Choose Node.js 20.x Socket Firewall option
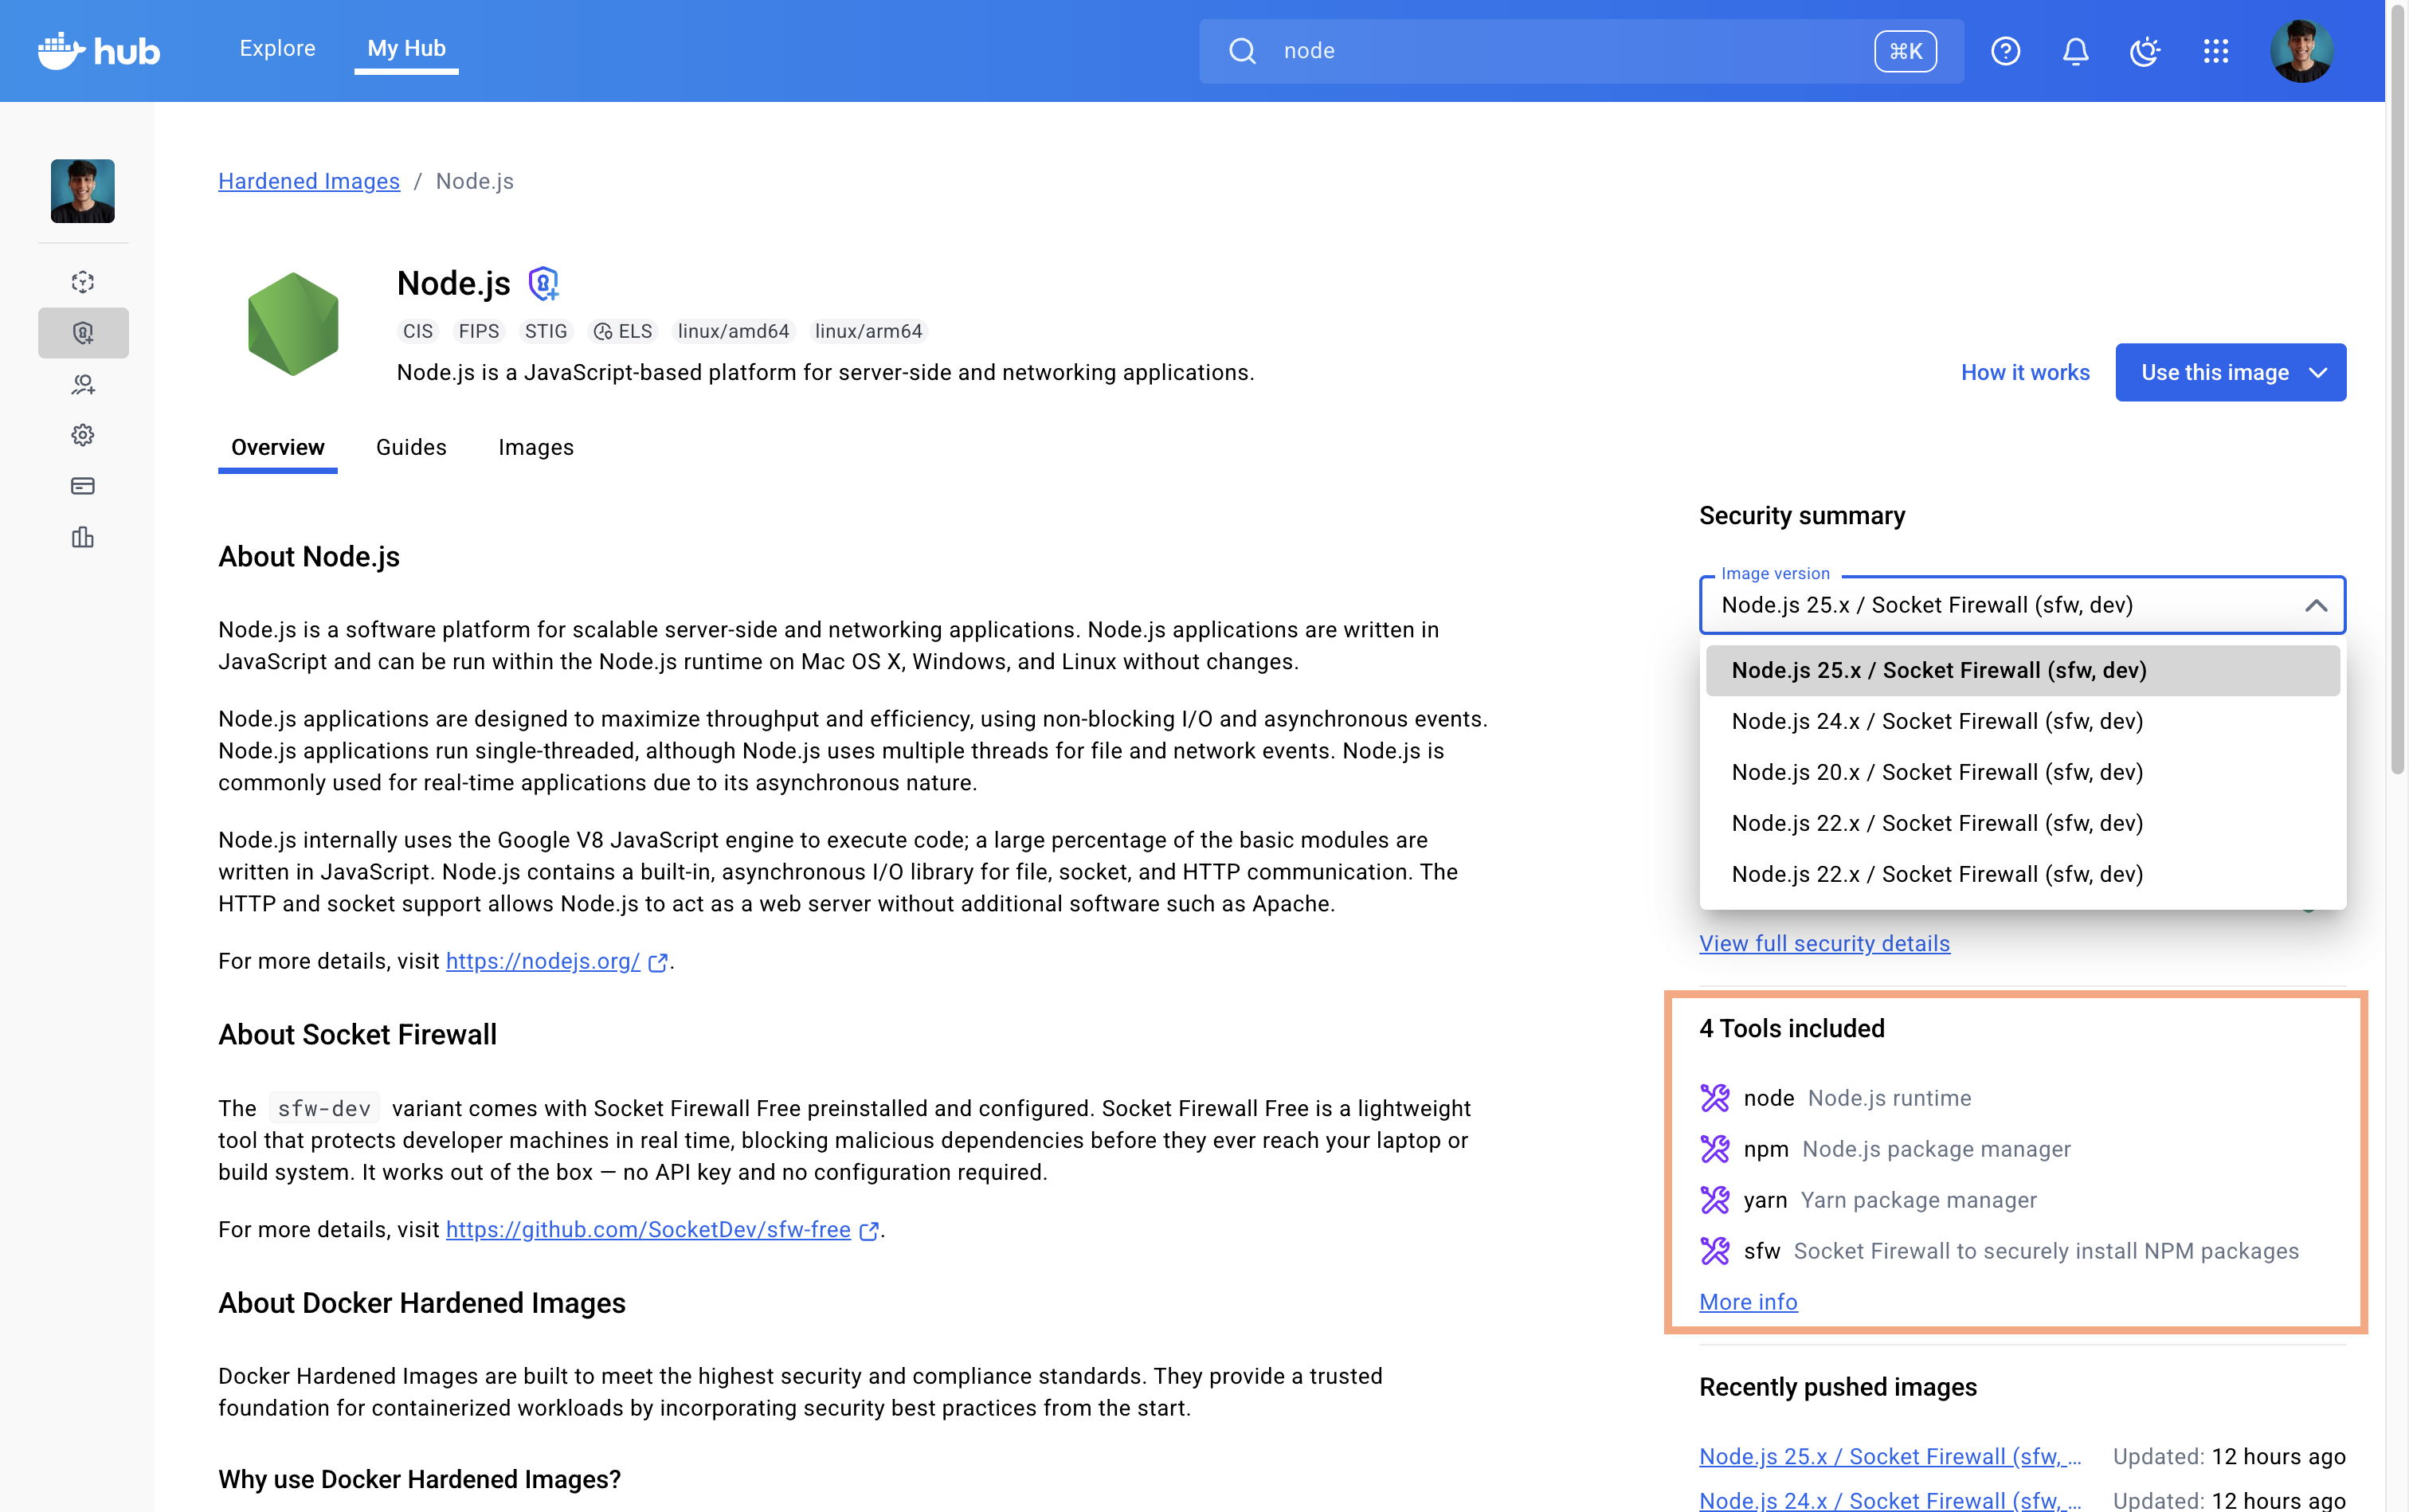The height and width of the screenshot is (1512, 2409). click(1936, 772)
